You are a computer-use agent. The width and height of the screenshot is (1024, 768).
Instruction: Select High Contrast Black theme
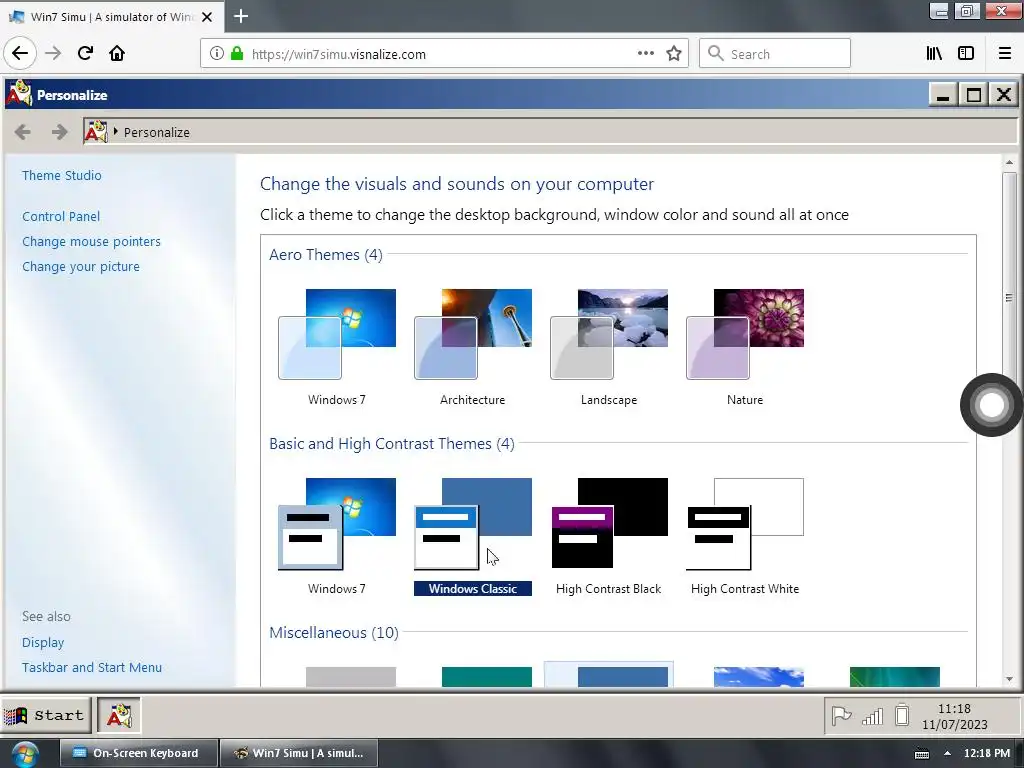click(609, 536)
